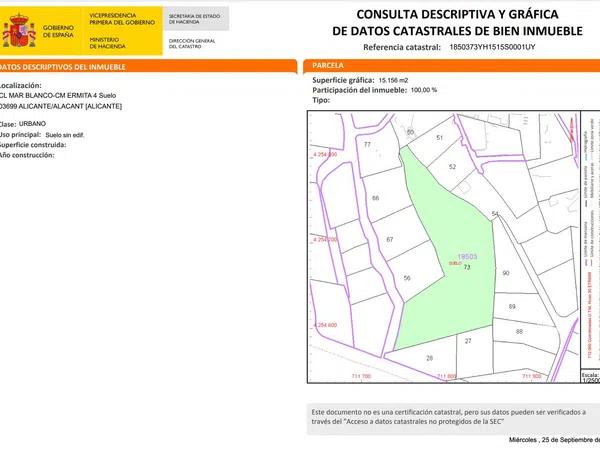Click the 18503 block number label

point(466,256)
